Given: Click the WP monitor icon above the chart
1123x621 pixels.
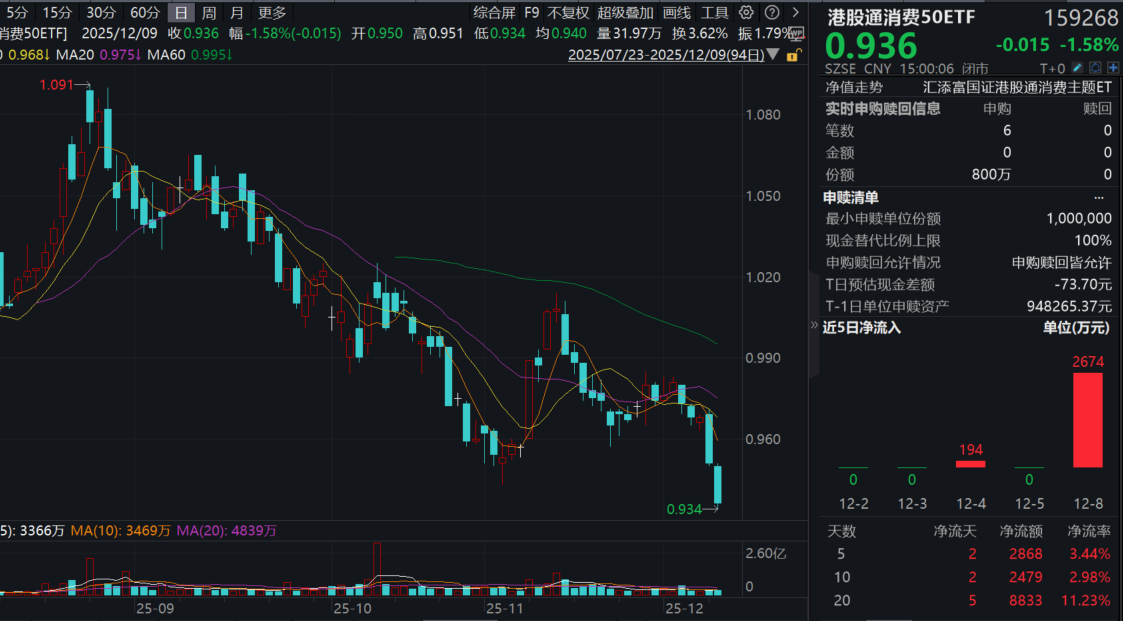Looking at the screenshot, I should pos(797,32).
